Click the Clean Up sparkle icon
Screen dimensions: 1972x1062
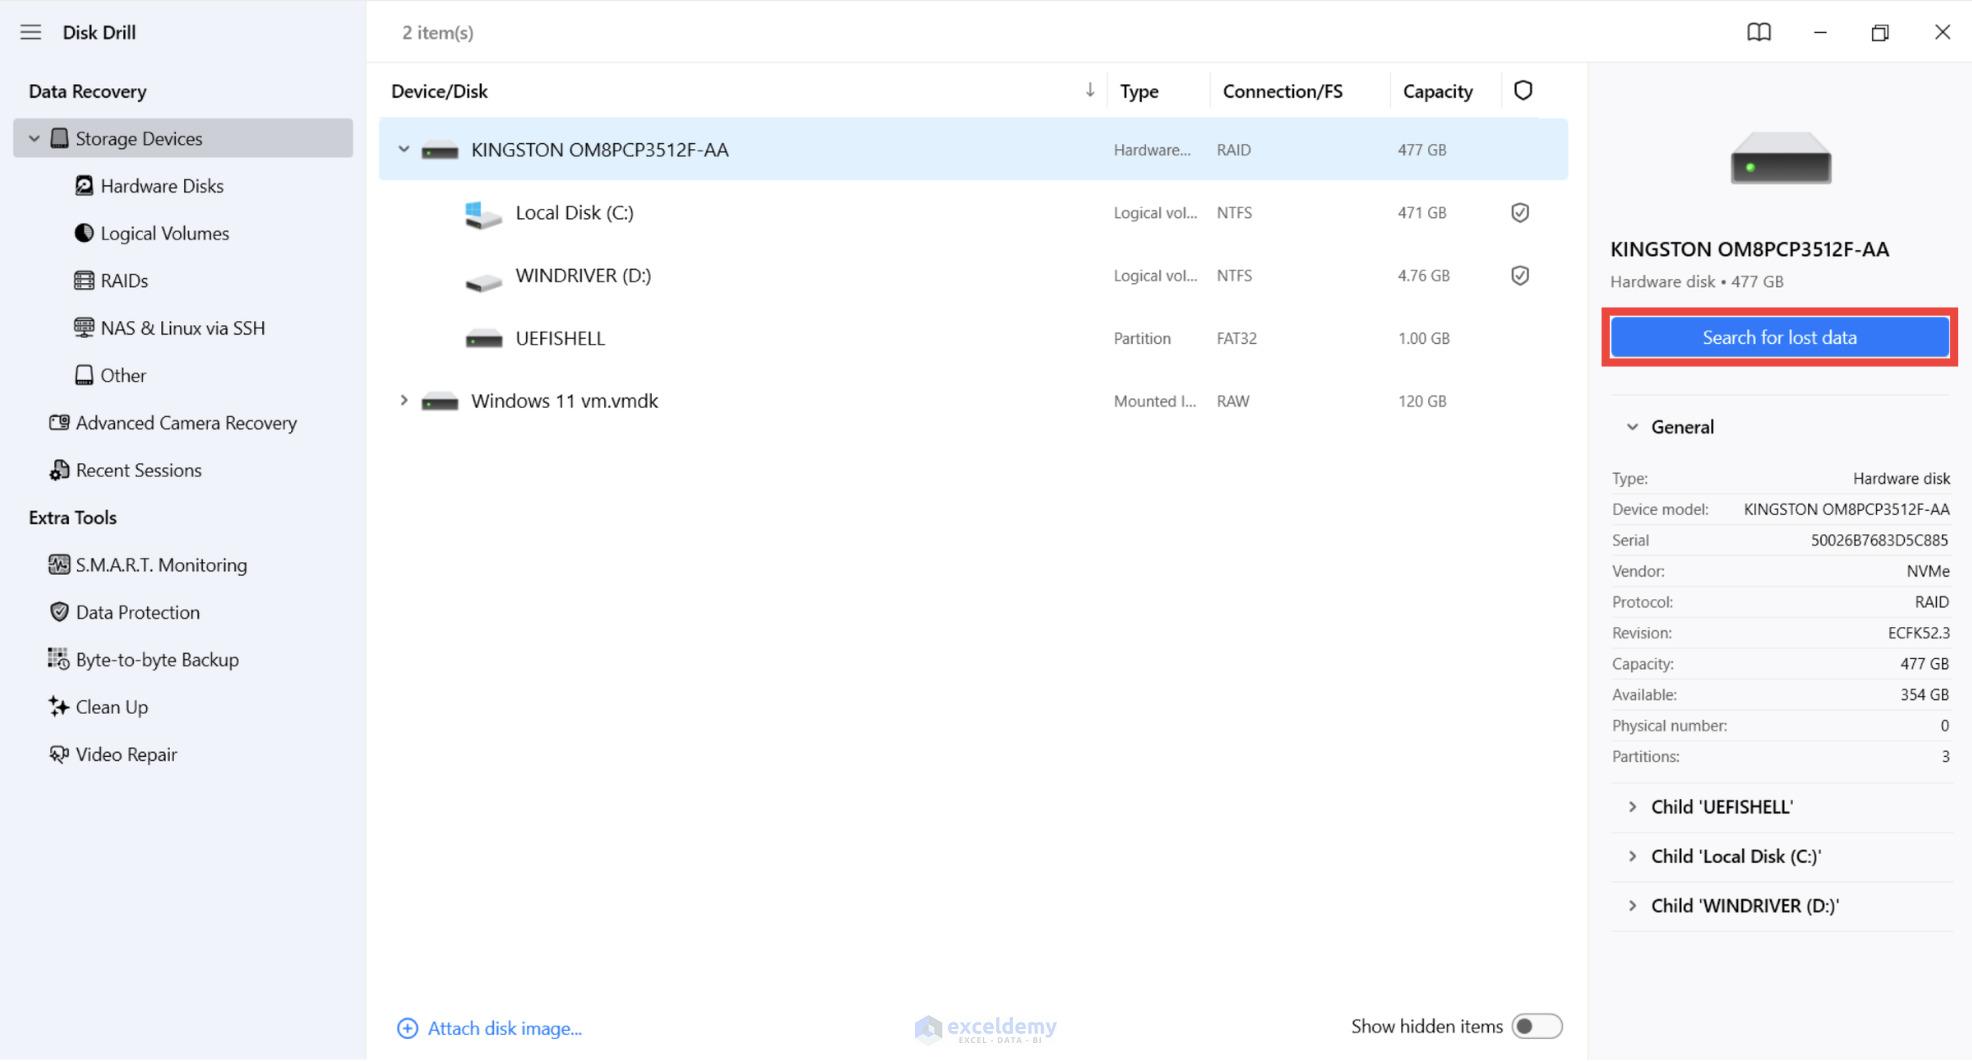click(59, 707)
